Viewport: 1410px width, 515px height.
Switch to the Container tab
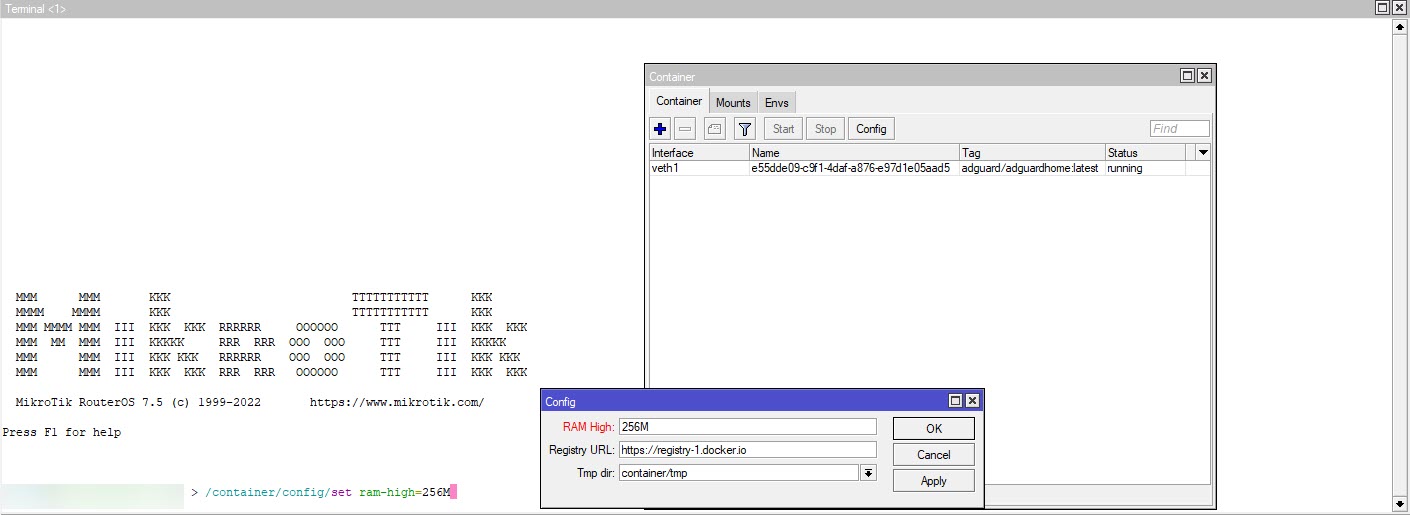tap(679, 101)
